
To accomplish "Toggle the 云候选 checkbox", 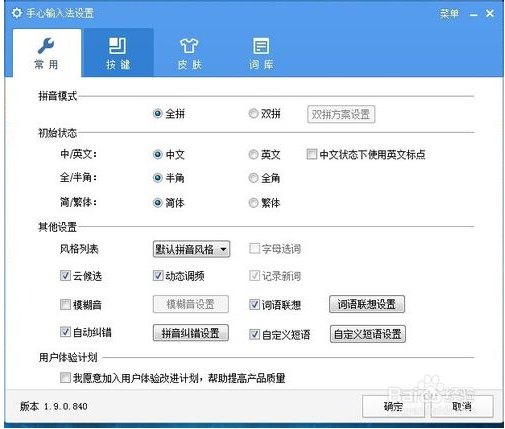I will pyautogui.click(x=65, y=275).
